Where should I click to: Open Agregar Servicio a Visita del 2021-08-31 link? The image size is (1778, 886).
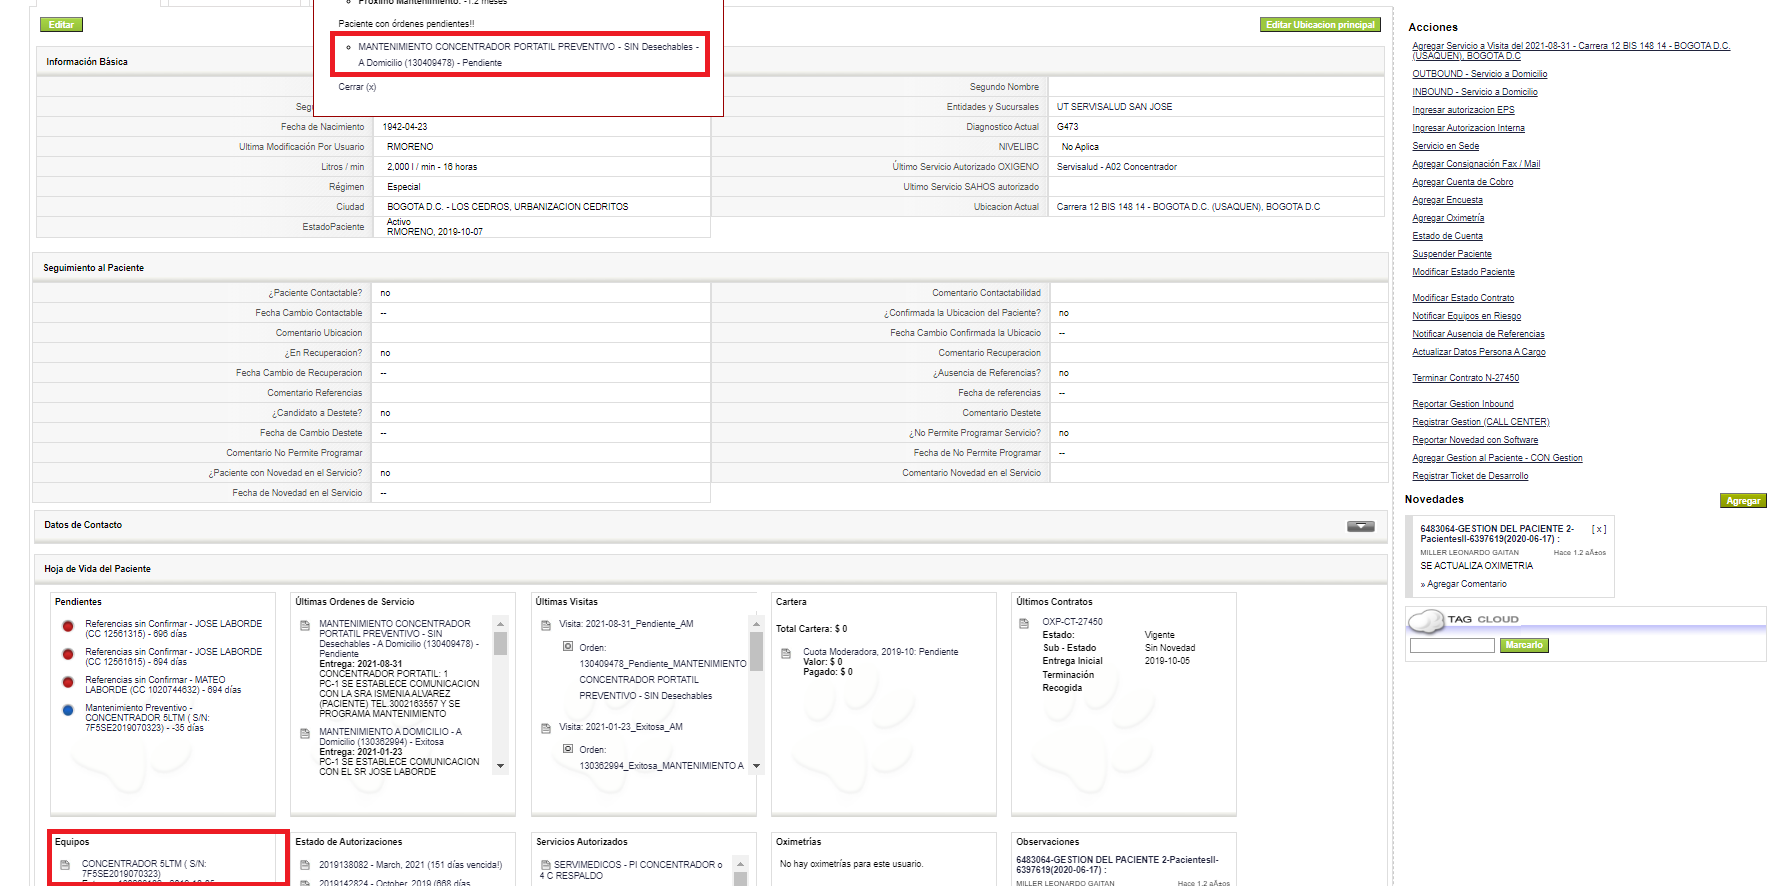click(1571, 51)
